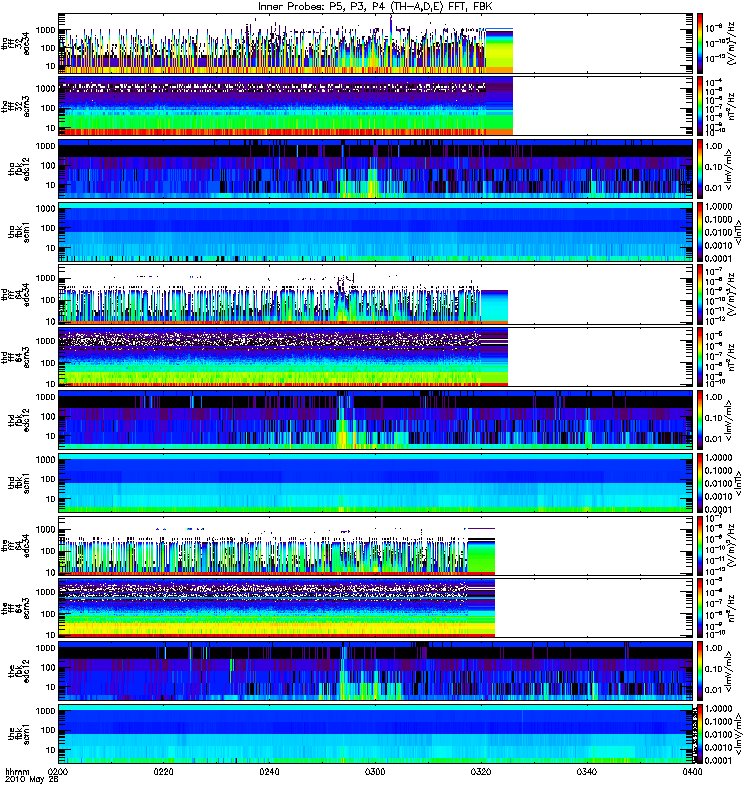Click the 0200 time axis label
The width and height of the screenshot is (750, 800).
pos(58,771)
